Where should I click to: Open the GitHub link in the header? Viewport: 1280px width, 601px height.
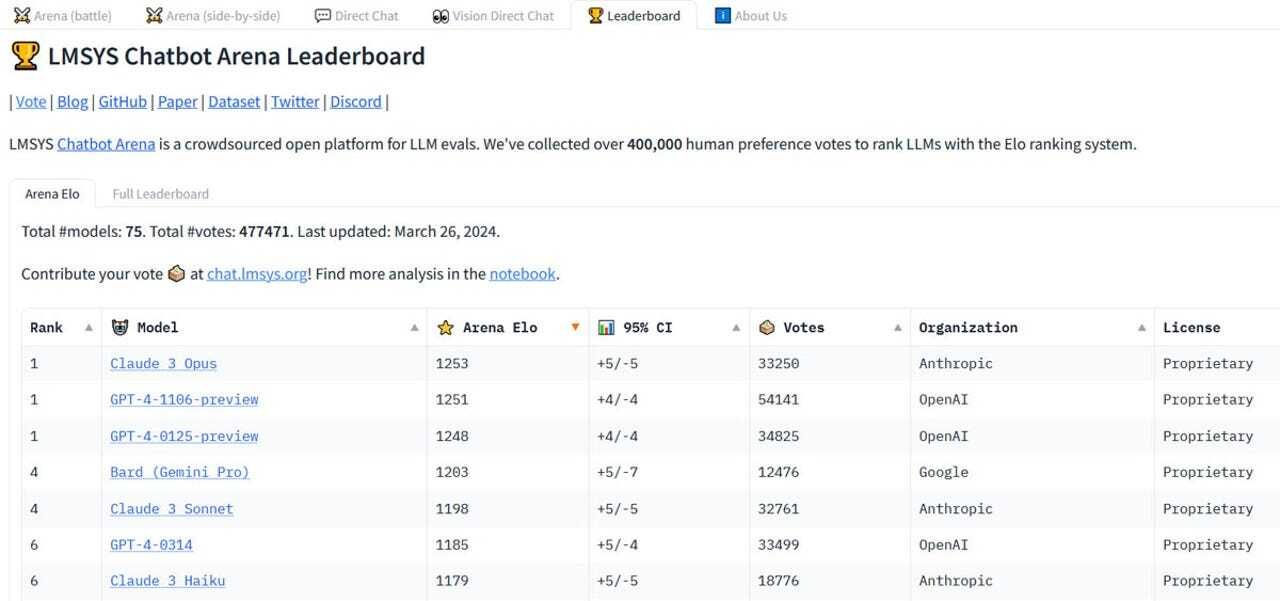tap(122, 102)
